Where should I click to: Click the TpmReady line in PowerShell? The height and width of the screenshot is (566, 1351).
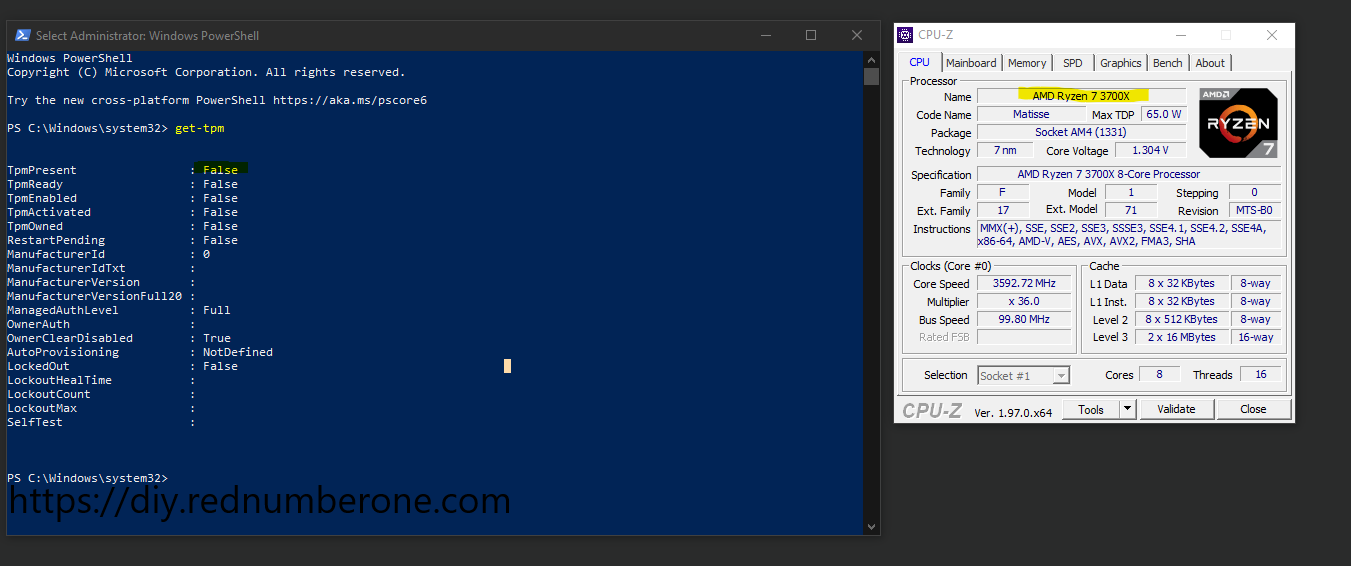[122, 184]
